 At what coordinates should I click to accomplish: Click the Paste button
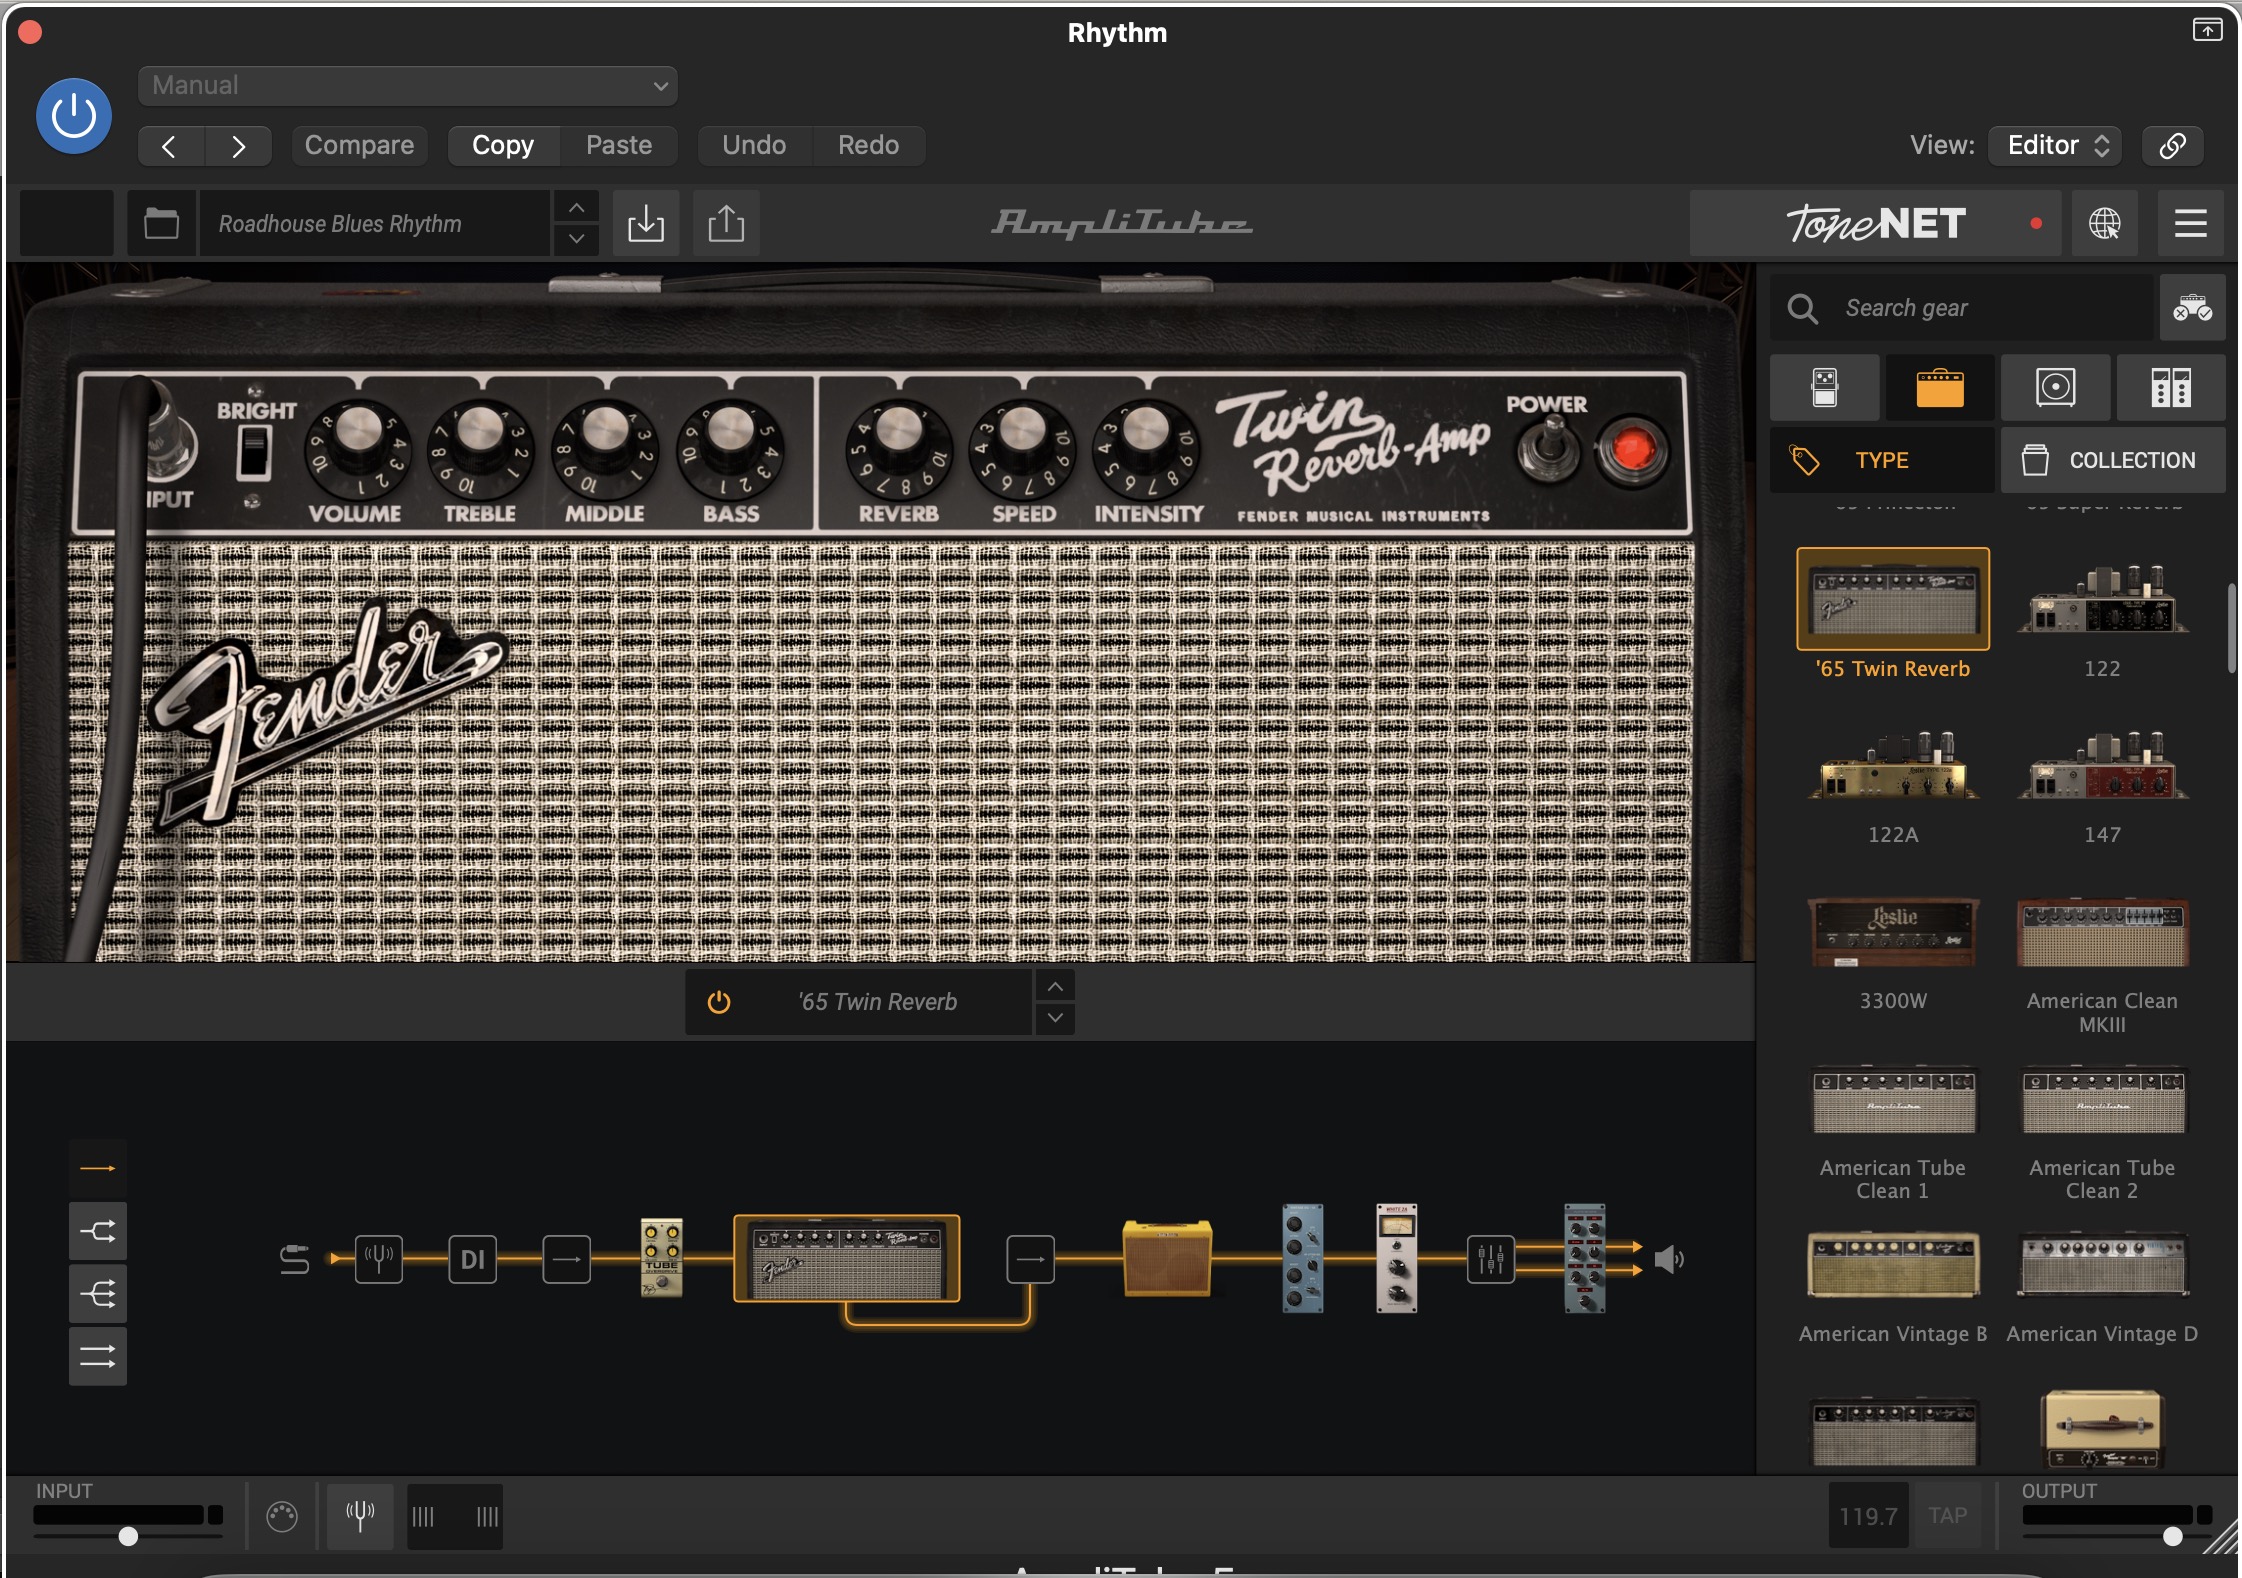pyautogui.click(x=619, y=146)
